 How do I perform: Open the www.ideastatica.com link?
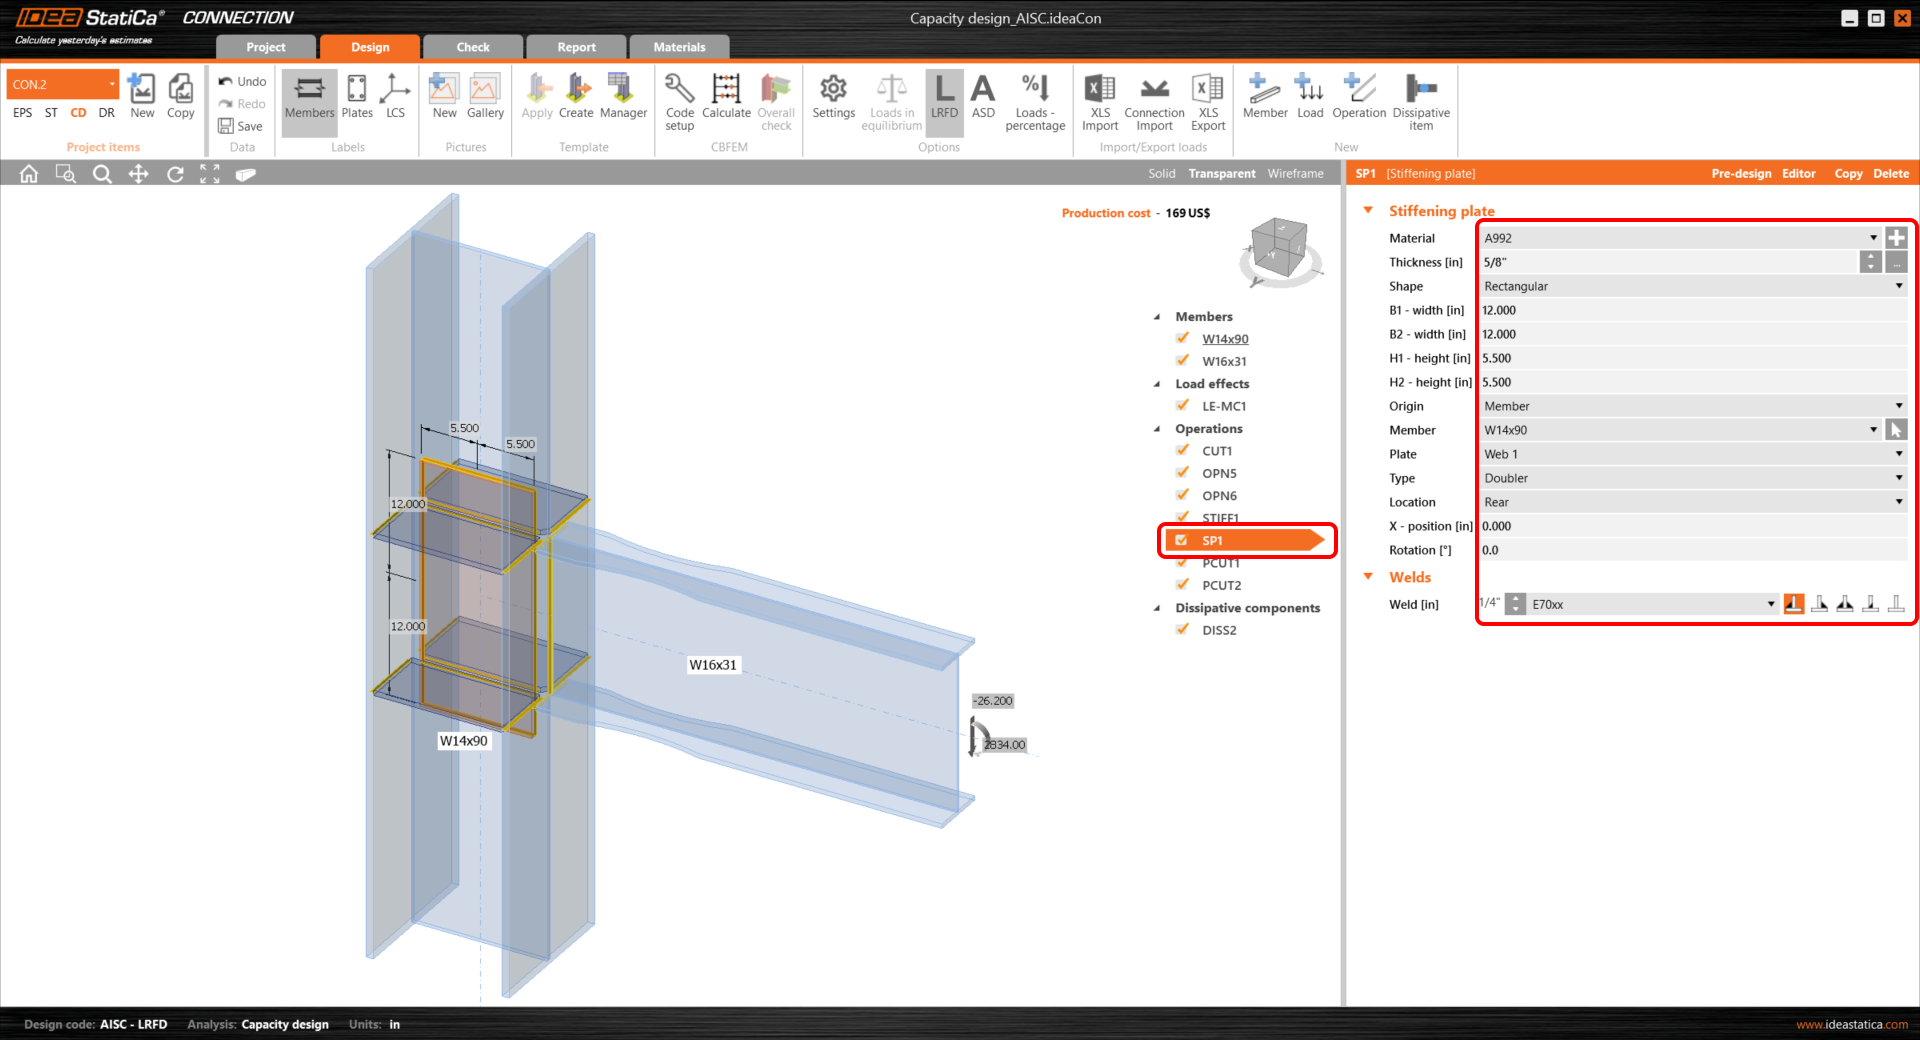coord(1851,1024)
